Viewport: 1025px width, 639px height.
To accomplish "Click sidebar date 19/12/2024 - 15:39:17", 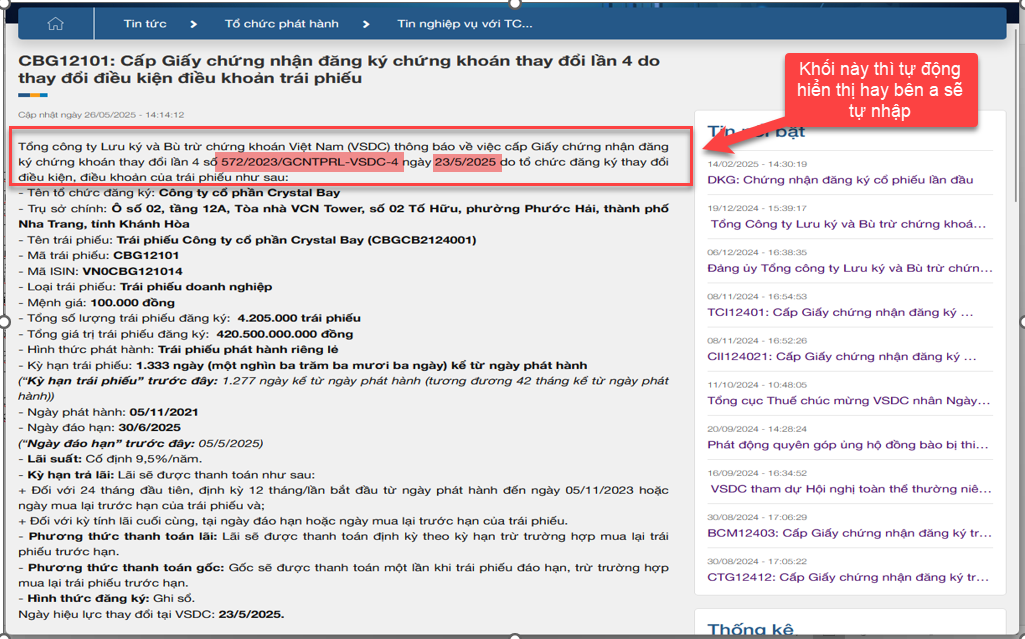I will pos(757,208).
